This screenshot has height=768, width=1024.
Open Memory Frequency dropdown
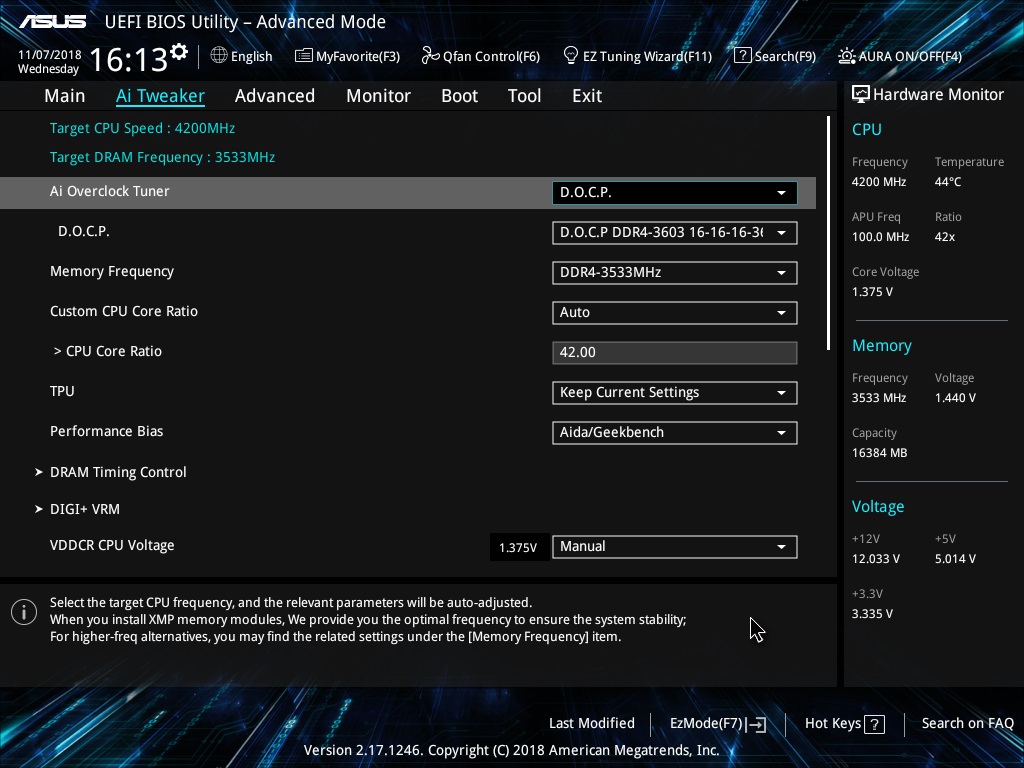pos(675,272)
